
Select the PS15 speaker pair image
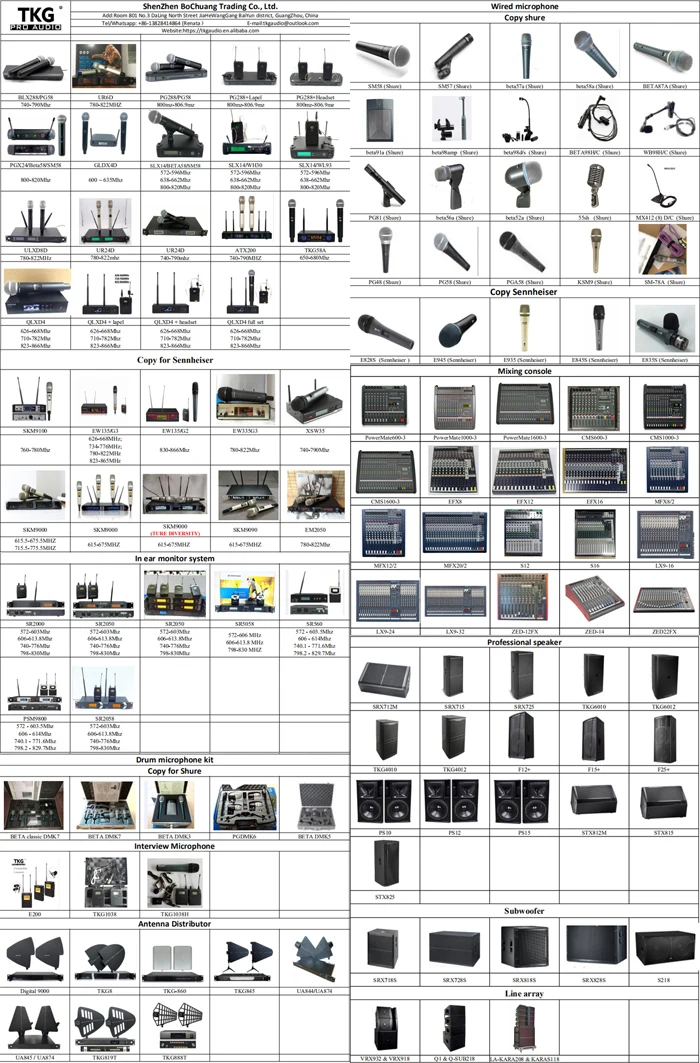tap(524, 800)
